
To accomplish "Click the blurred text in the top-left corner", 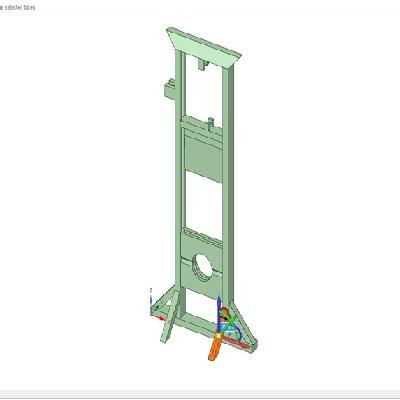I will (17, 7).
